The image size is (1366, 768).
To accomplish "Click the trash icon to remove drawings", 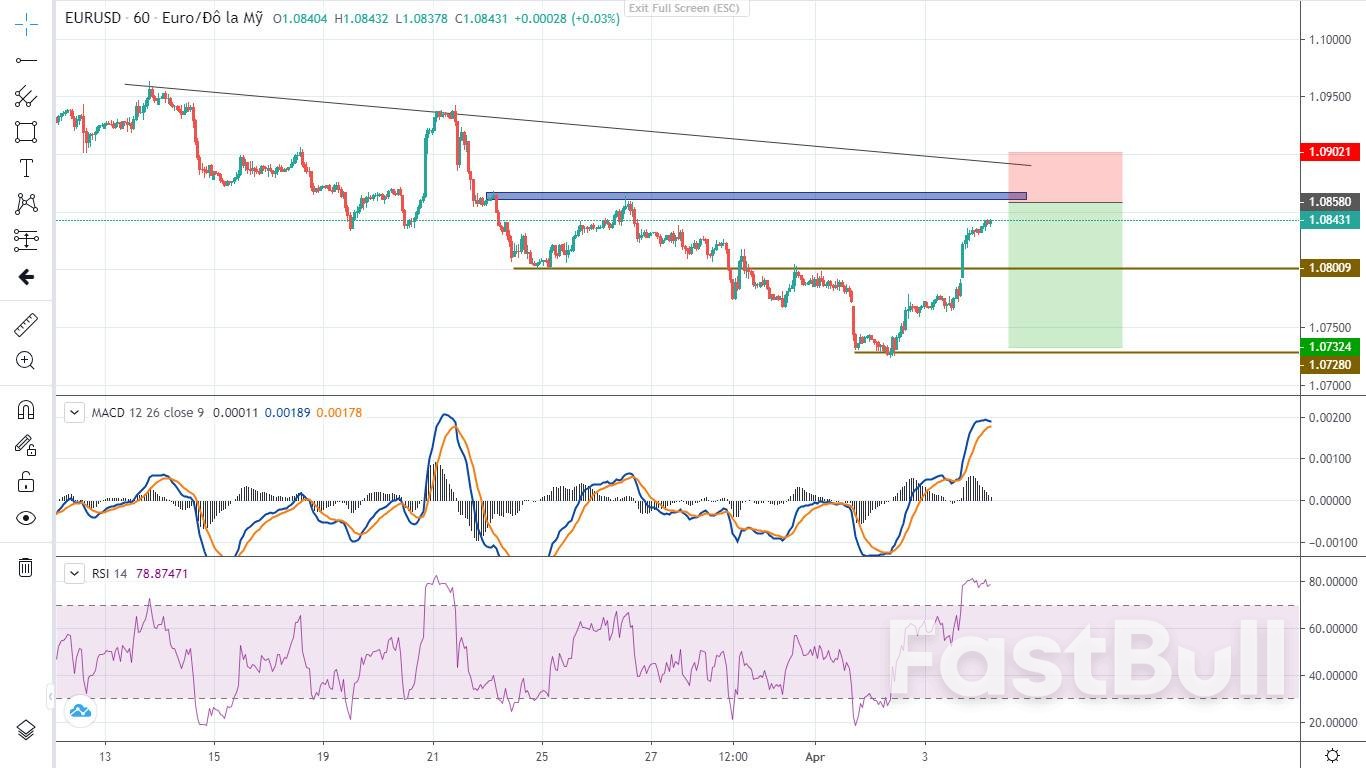I will click(26, 568).
